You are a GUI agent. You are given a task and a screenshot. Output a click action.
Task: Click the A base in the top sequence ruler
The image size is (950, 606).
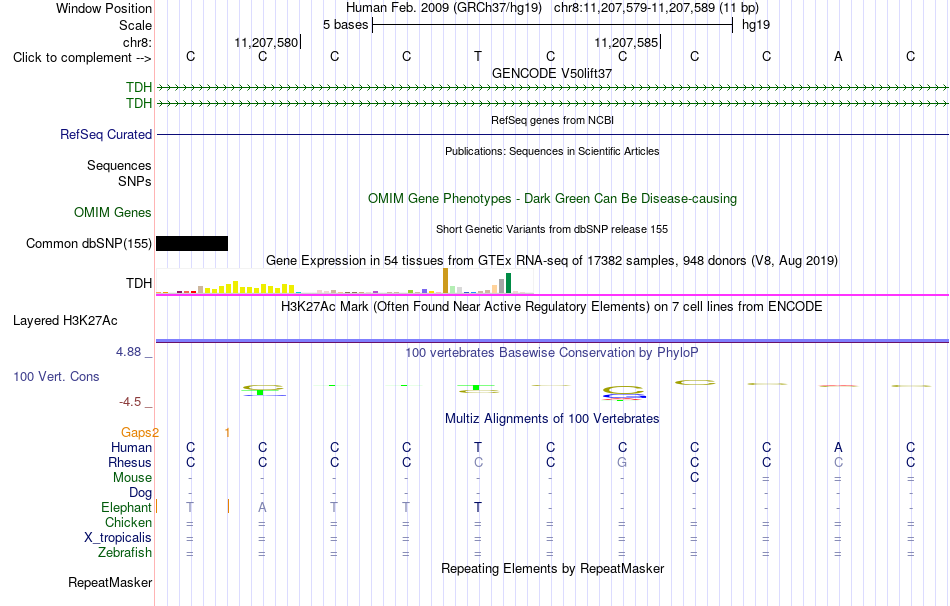pyautogui.click(x=838, y=56)
